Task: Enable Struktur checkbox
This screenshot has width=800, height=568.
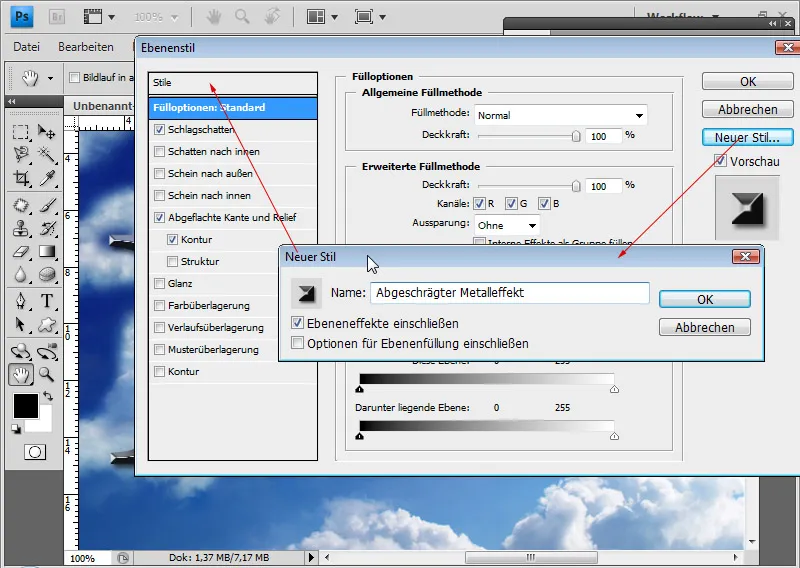Action: tap(172, 261)
